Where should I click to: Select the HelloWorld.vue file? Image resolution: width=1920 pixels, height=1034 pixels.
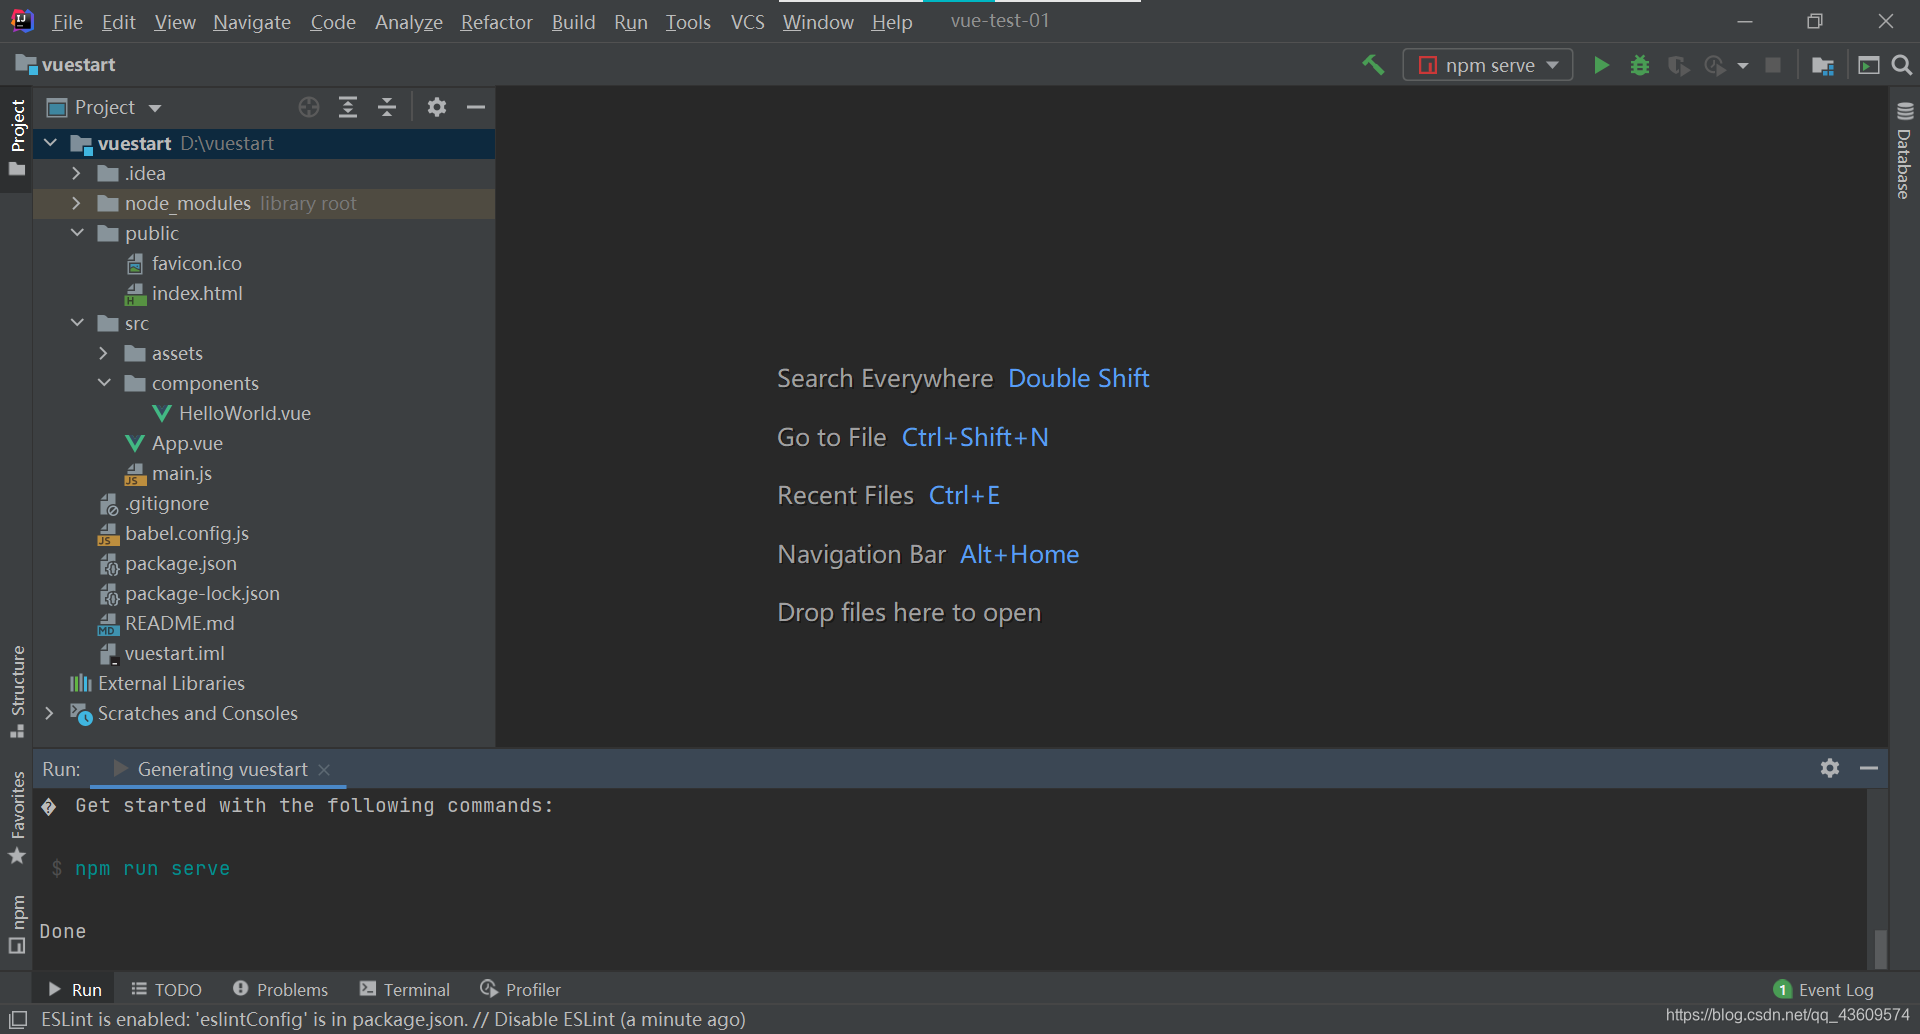[244, 413]
